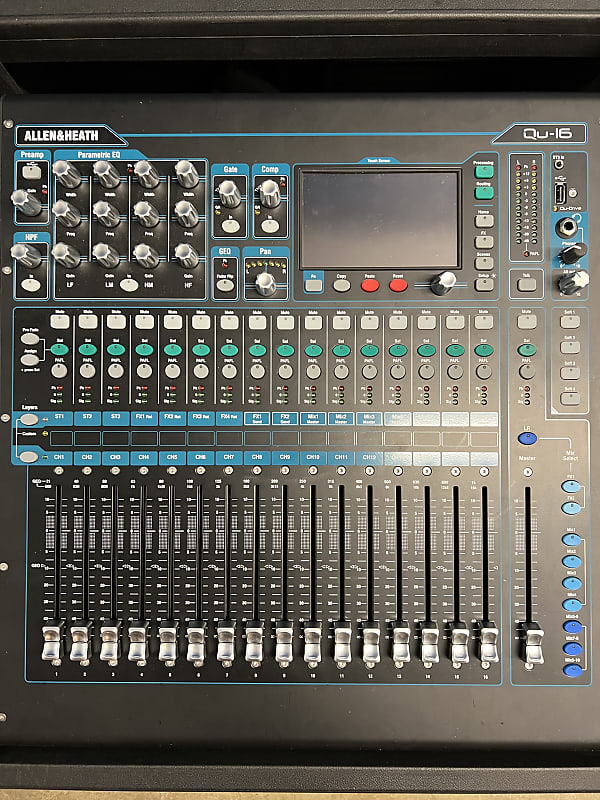Tap the dark touch screen display
Image resolution: width=600 pixels, height=800 pixels.
click(x=380, y=219)
